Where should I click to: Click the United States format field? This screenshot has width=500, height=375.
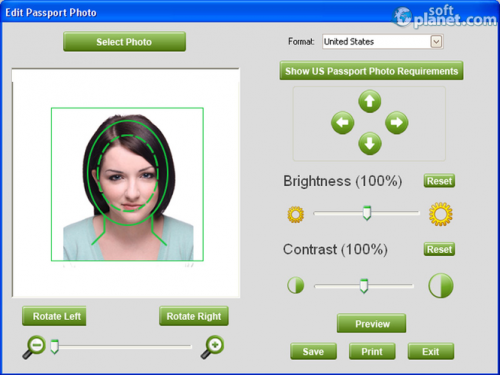(x=383, y=42)
